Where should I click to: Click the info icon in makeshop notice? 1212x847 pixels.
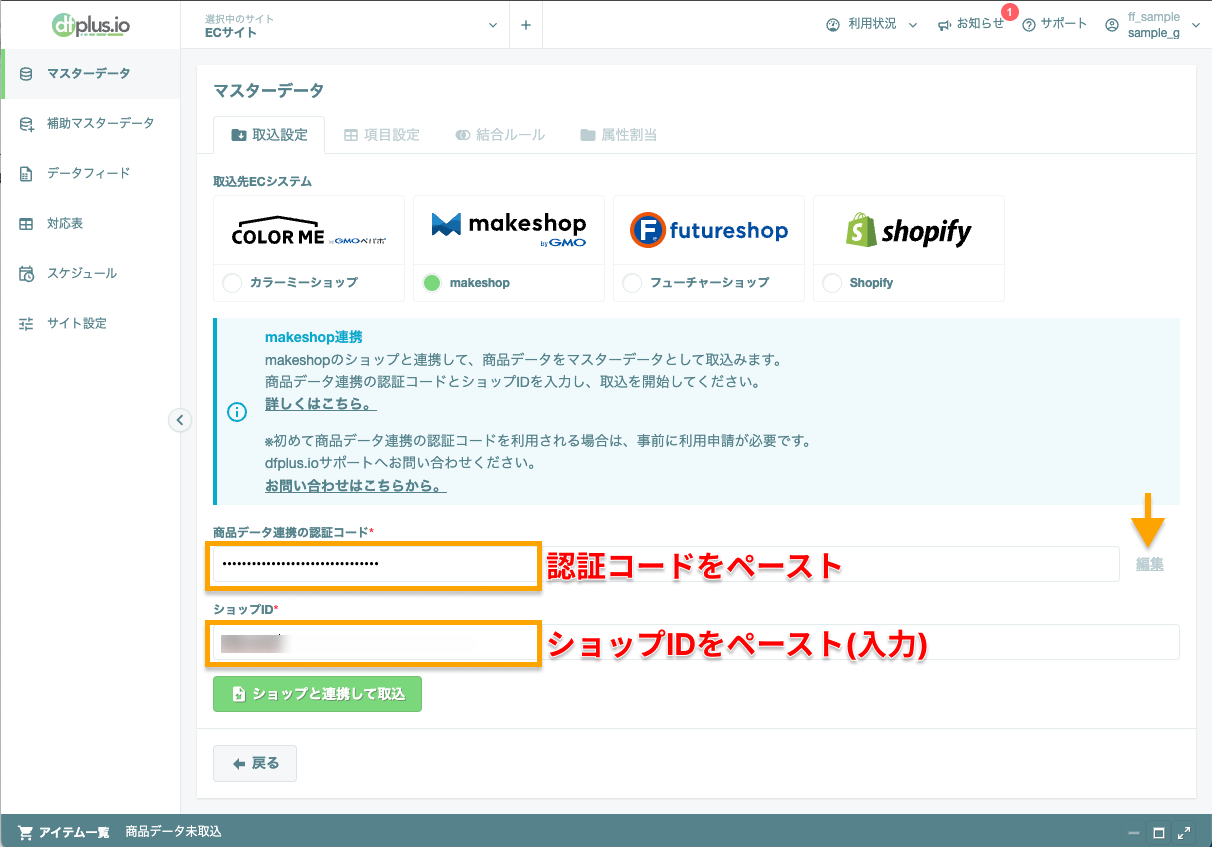pos(237,412)
